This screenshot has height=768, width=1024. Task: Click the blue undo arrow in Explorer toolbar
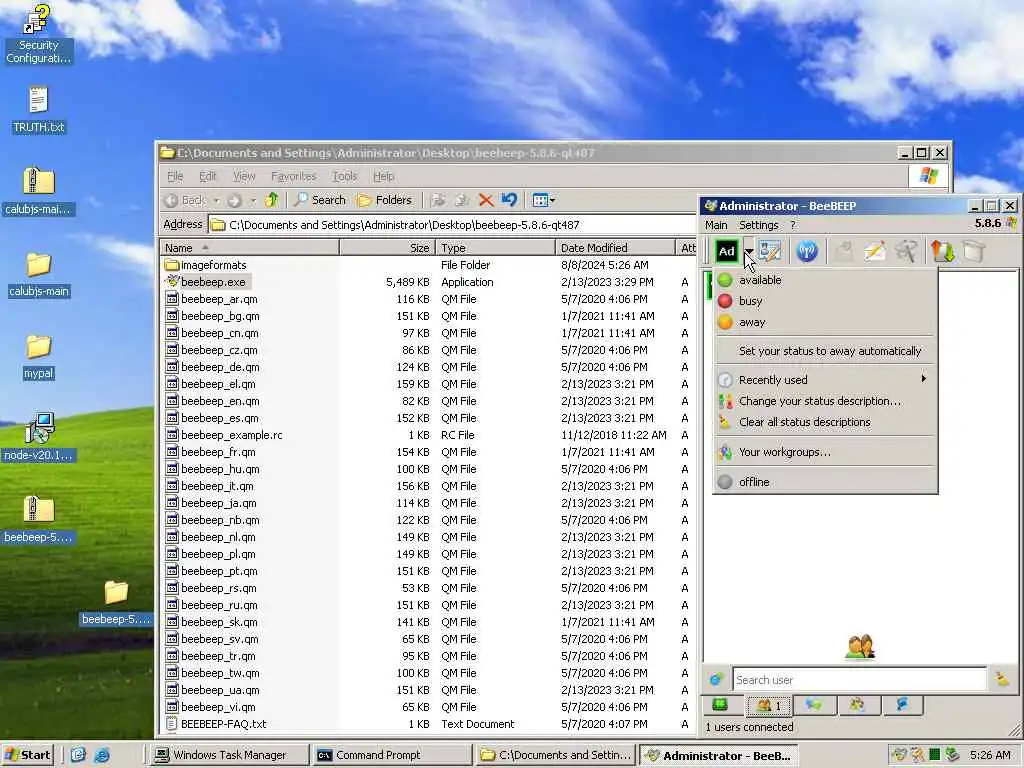pyautogui.click(x=509, y=200)
